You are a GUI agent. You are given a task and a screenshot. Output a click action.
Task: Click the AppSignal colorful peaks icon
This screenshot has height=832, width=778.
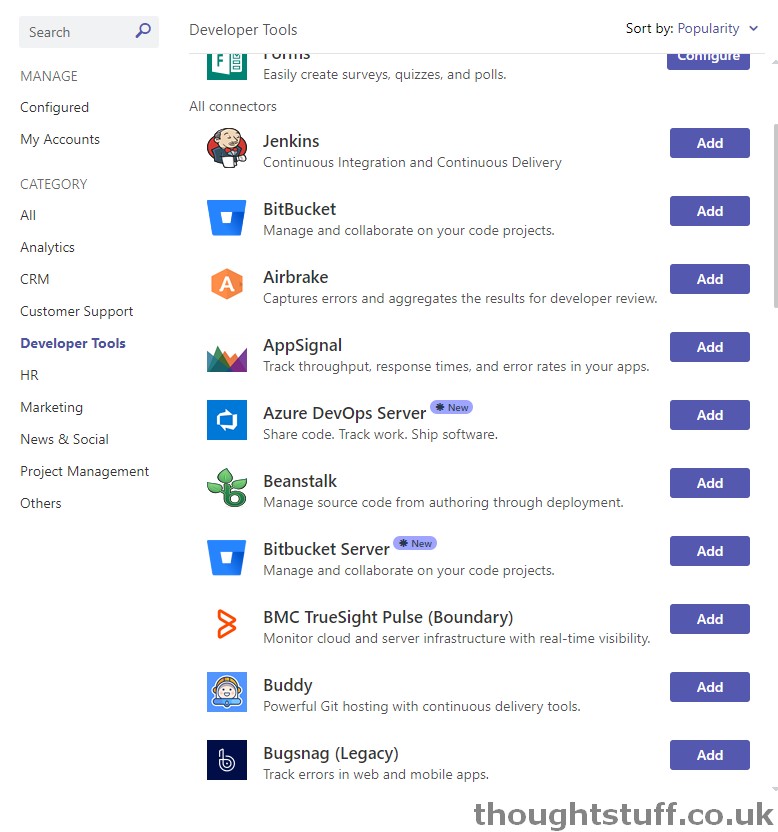click(227, 358)
